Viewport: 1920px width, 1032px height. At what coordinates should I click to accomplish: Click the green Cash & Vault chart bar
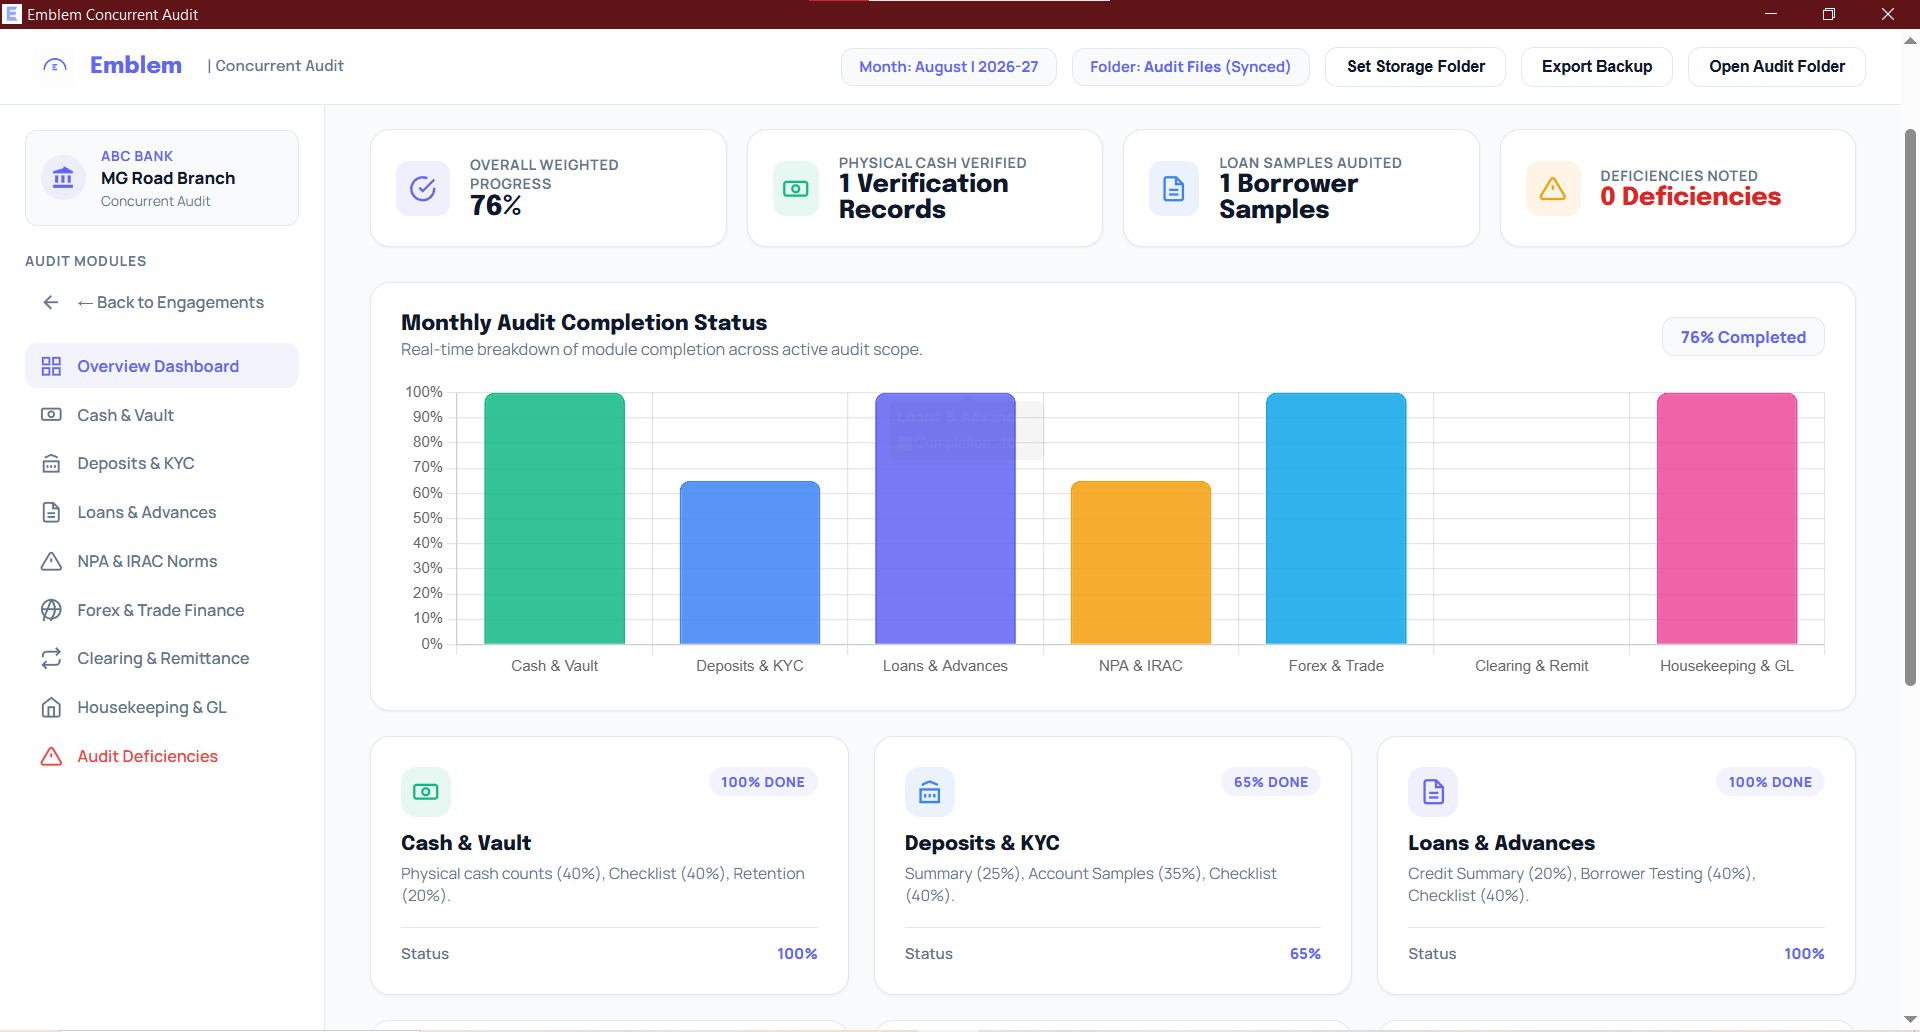point(555,518)
